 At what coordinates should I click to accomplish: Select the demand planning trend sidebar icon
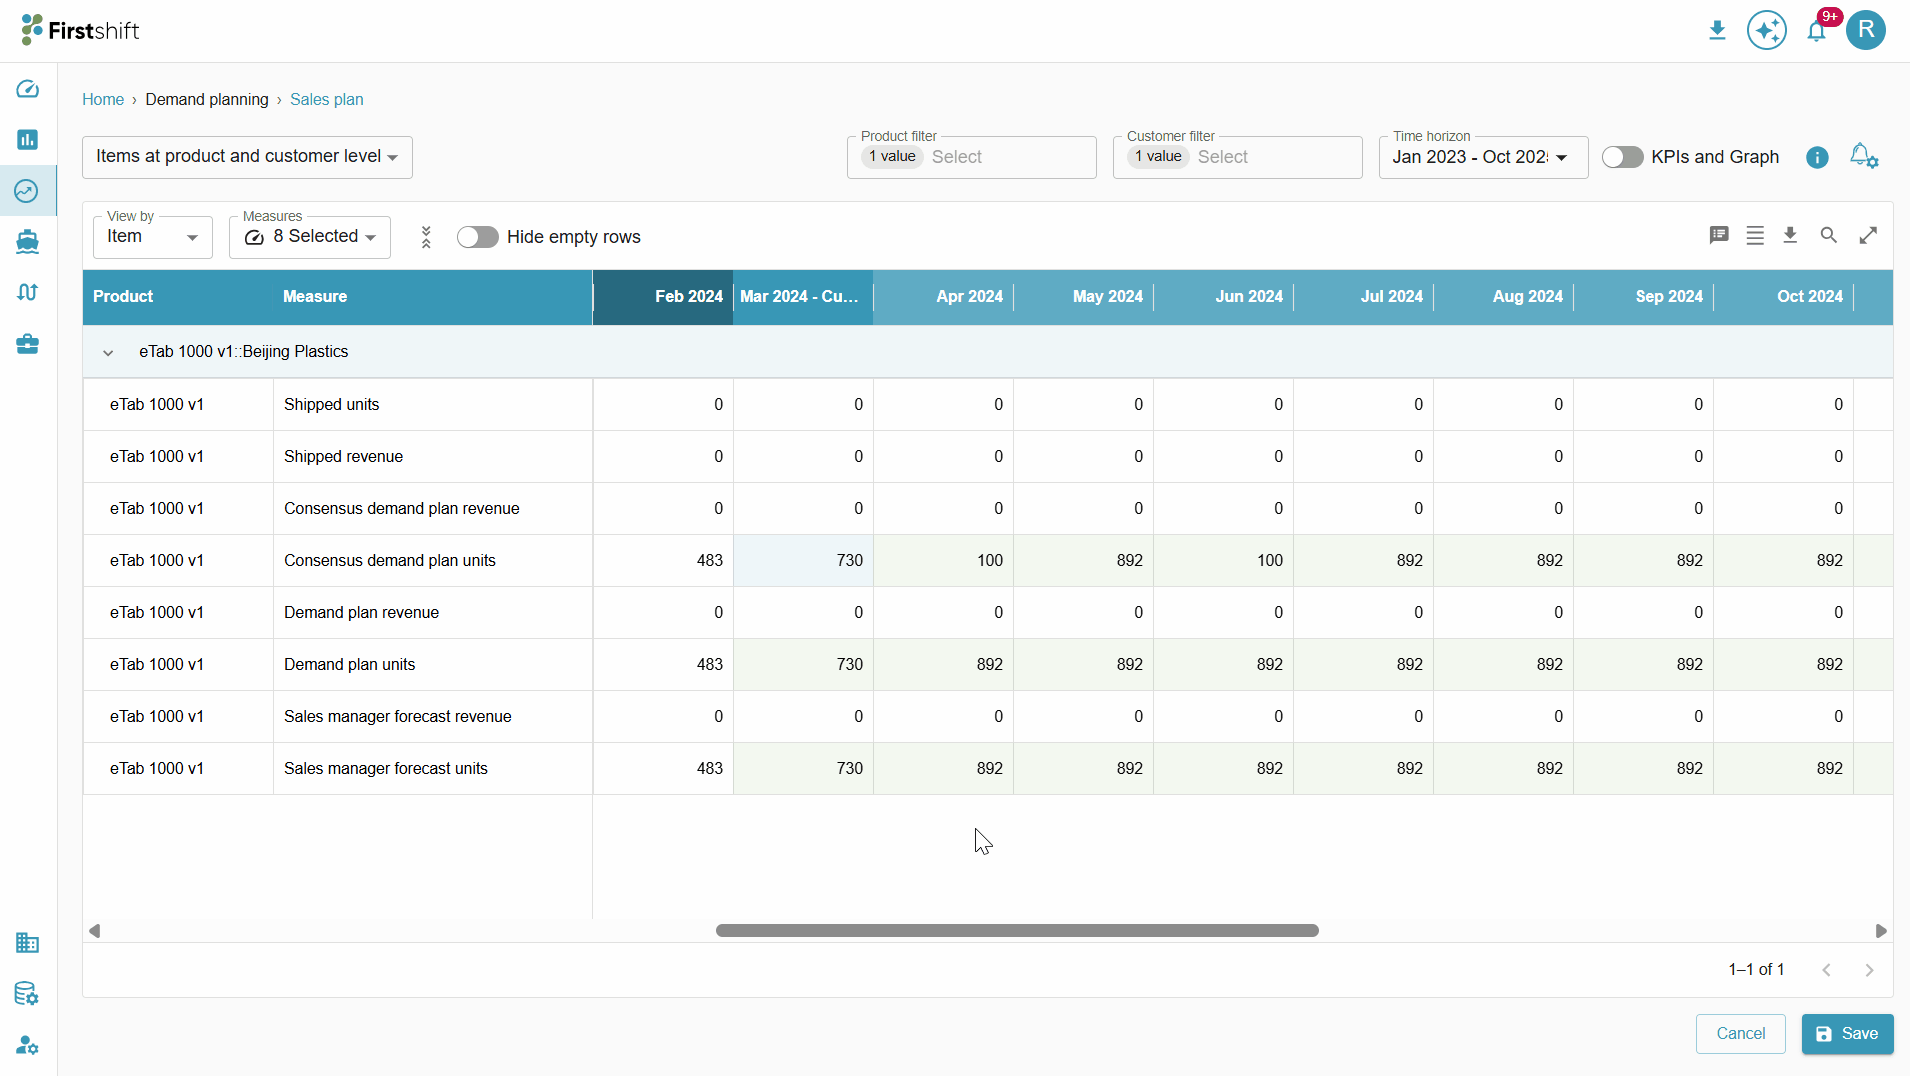coord(28,191)
